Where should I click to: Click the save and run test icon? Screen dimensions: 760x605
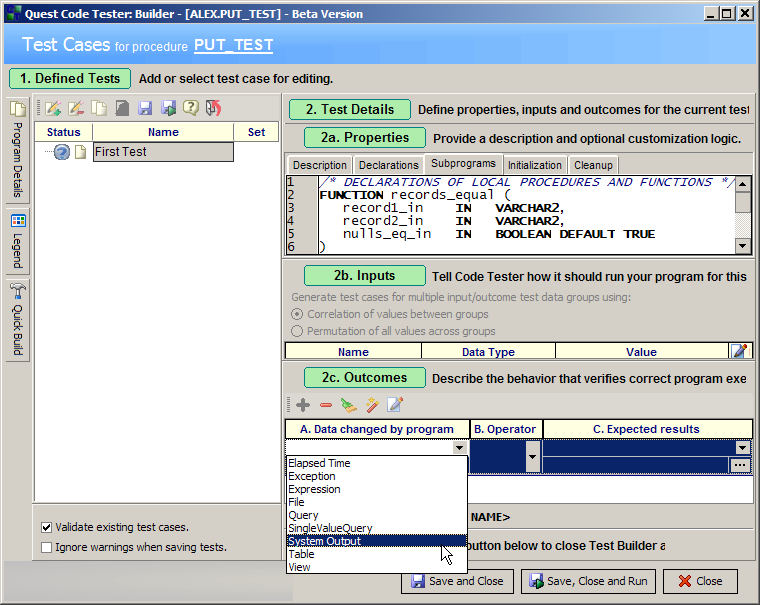pyautogui.click(x=168, y=108)
